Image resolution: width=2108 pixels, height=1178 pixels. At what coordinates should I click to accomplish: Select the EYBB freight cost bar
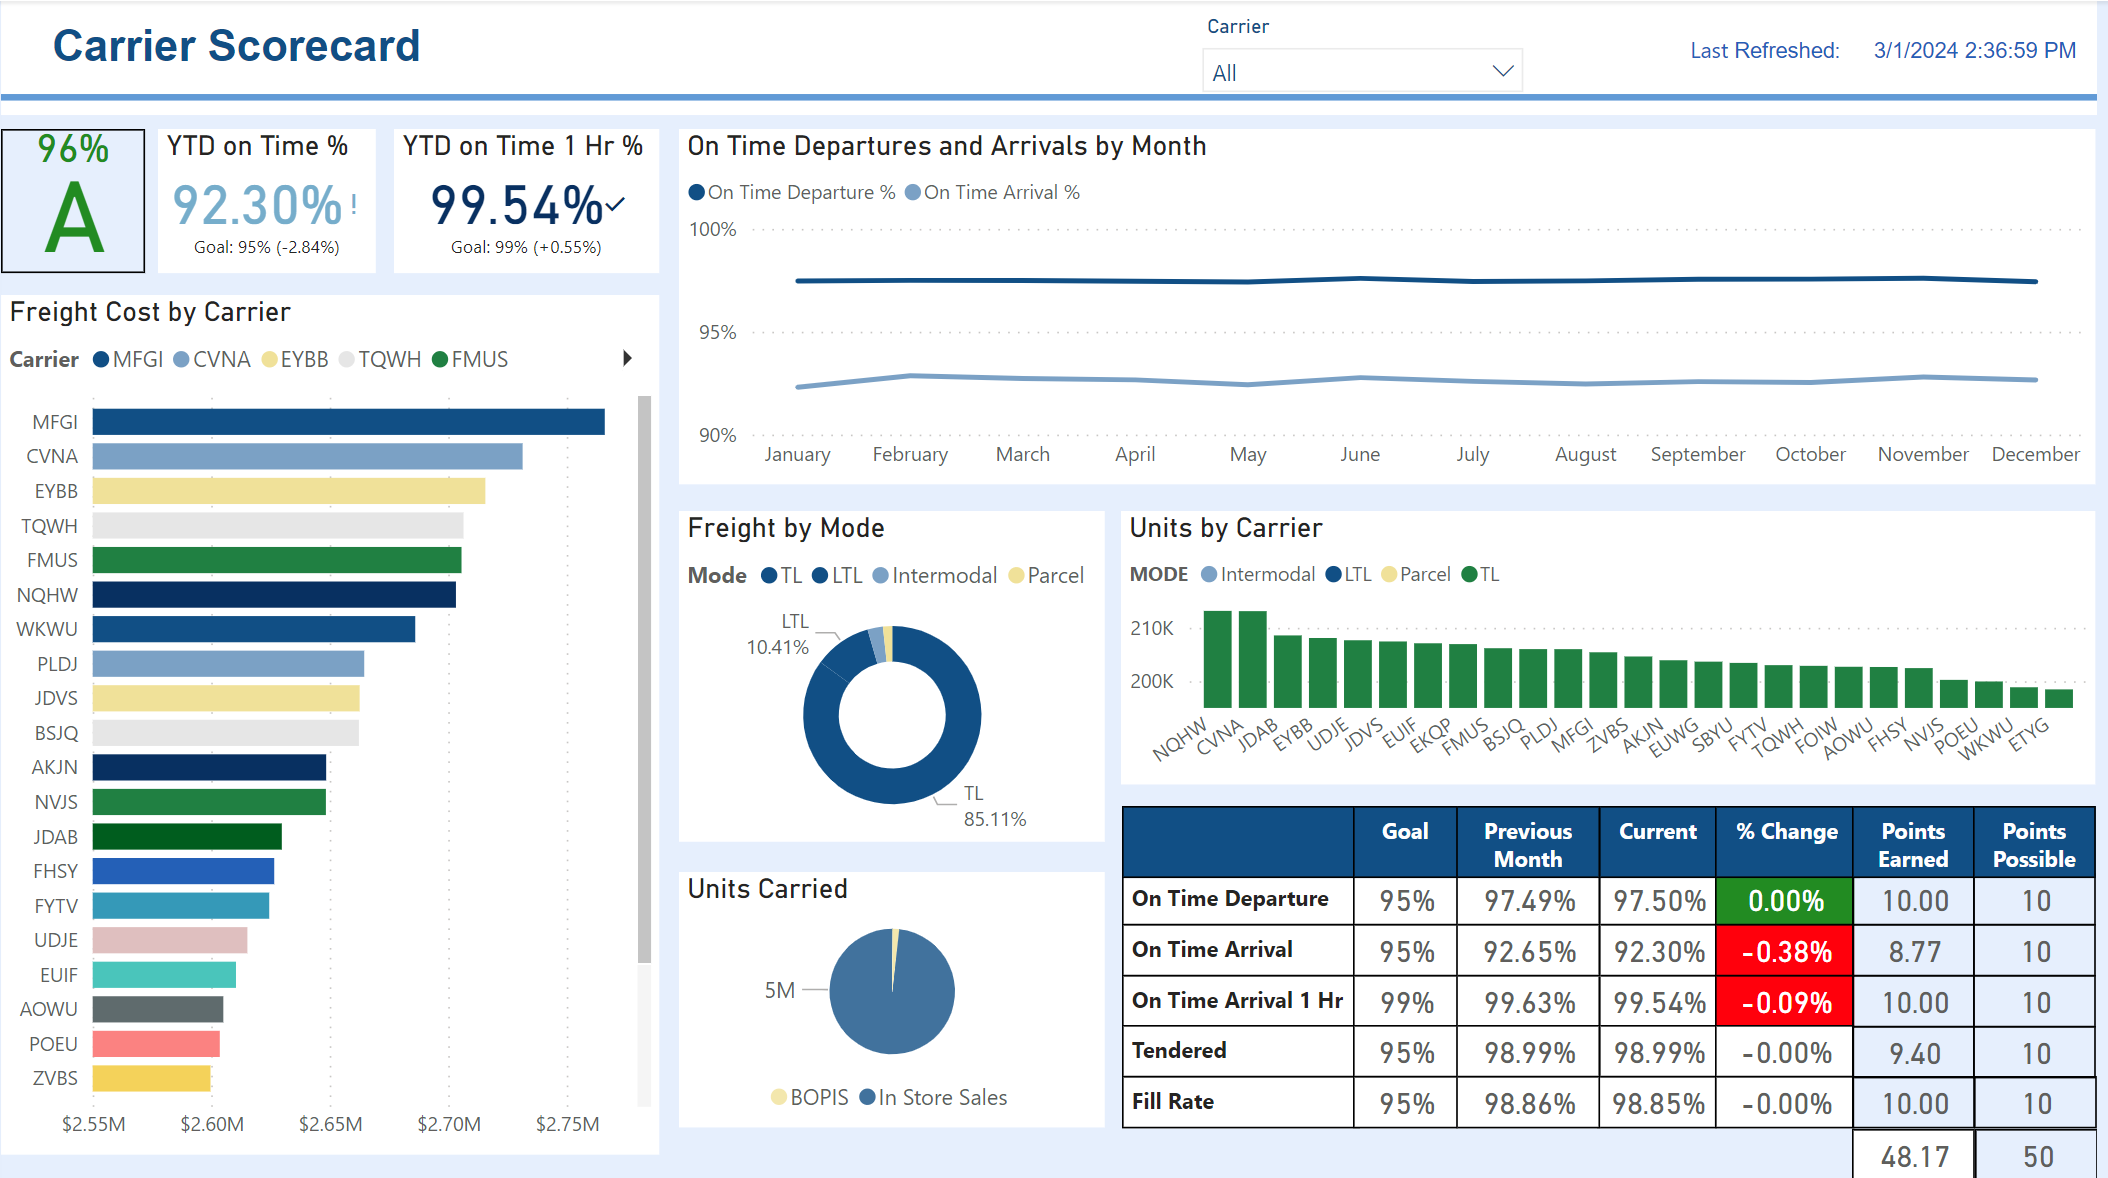[289, 491]
